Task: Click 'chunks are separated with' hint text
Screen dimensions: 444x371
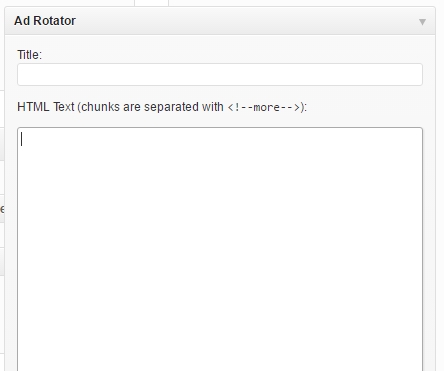Action: [x=152, y=107]
